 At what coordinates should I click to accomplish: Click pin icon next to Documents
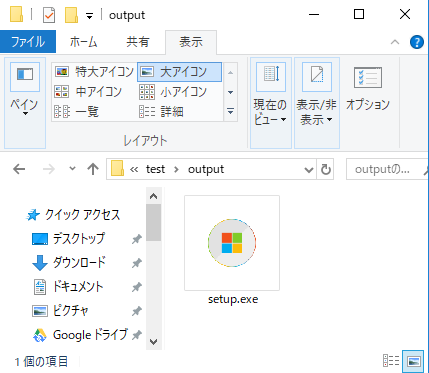click(136, 287)
